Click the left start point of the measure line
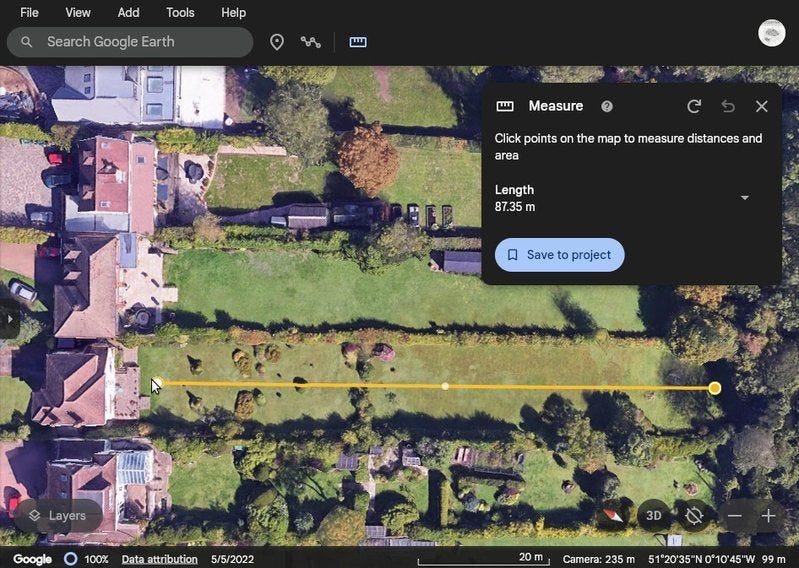The image size is (799, 568). pos(157,383)
